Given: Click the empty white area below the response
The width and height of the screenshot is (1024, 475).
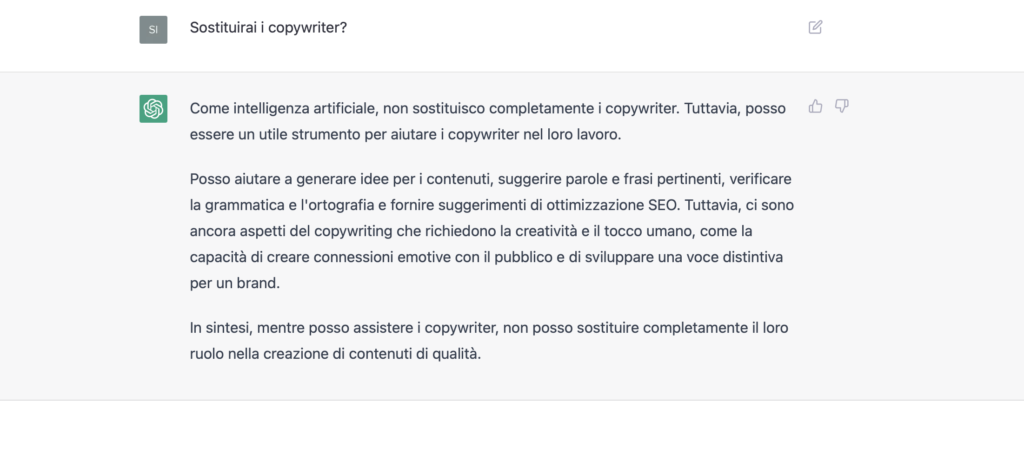Looking at the screenshot, I should click(512, 438).
